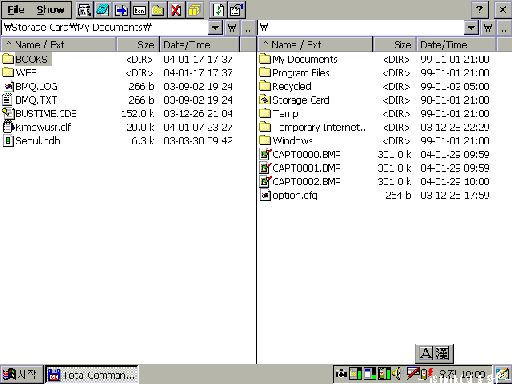The height and width of the screenshot is (384, 512).
Task: Click the blue-arrow copy toolbar icon
Action: (x=121, y=10)
